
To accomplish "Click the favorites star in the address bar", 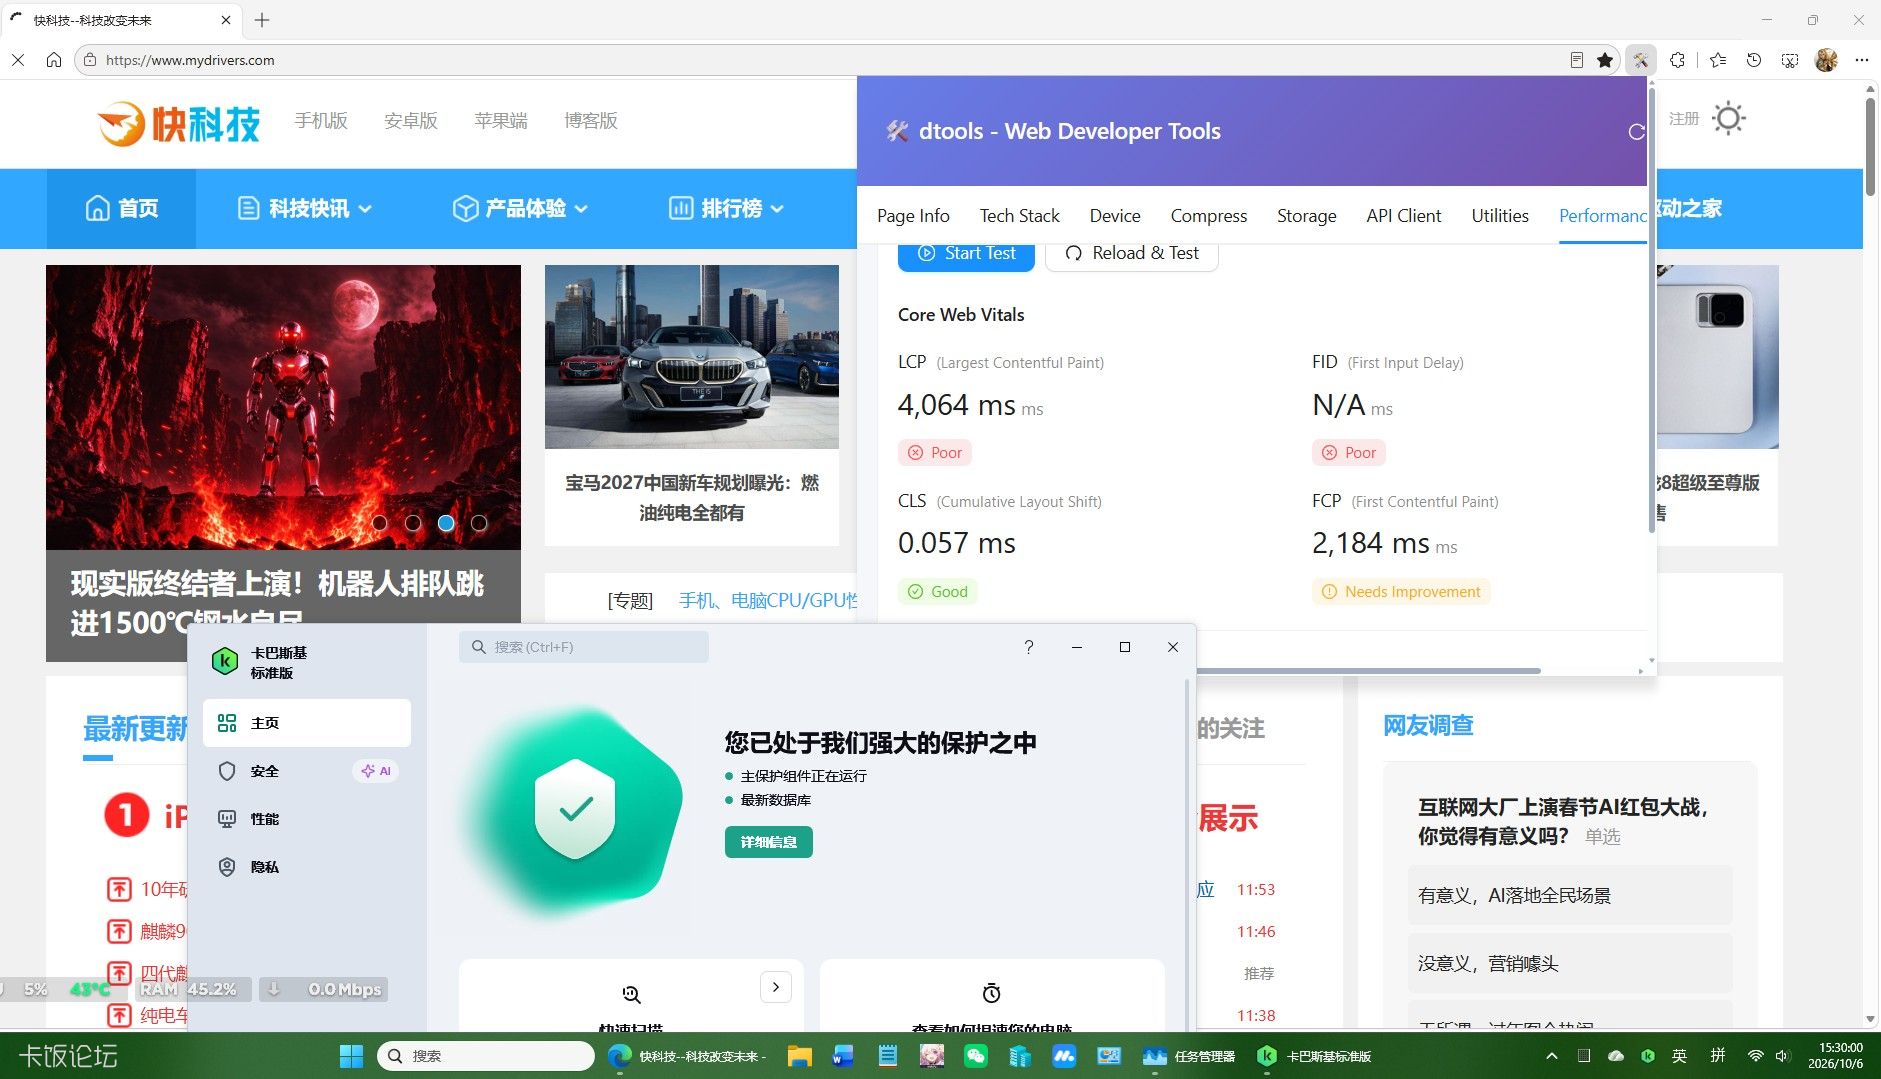I will point(1605,60).
